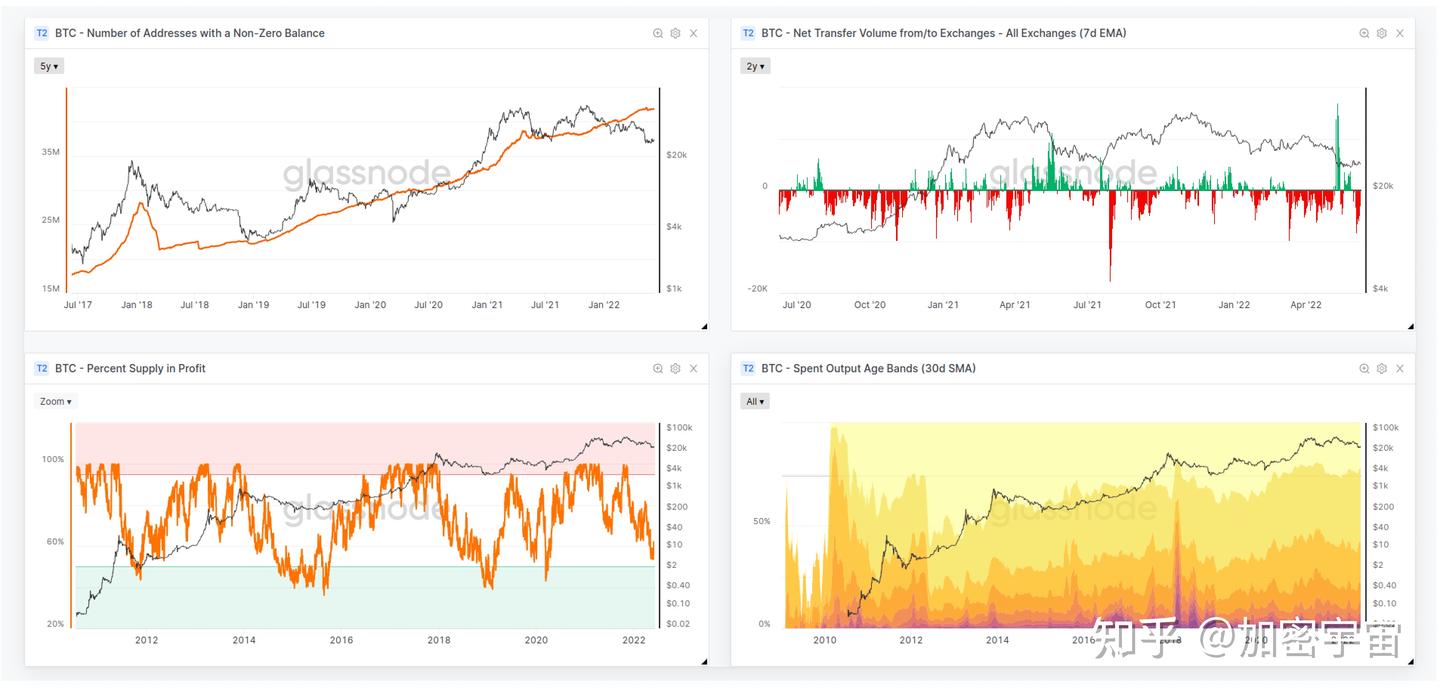Open the Net Transfer Volume from/to Exchanges title
The image size is (1440, 697).
(943, 33)
